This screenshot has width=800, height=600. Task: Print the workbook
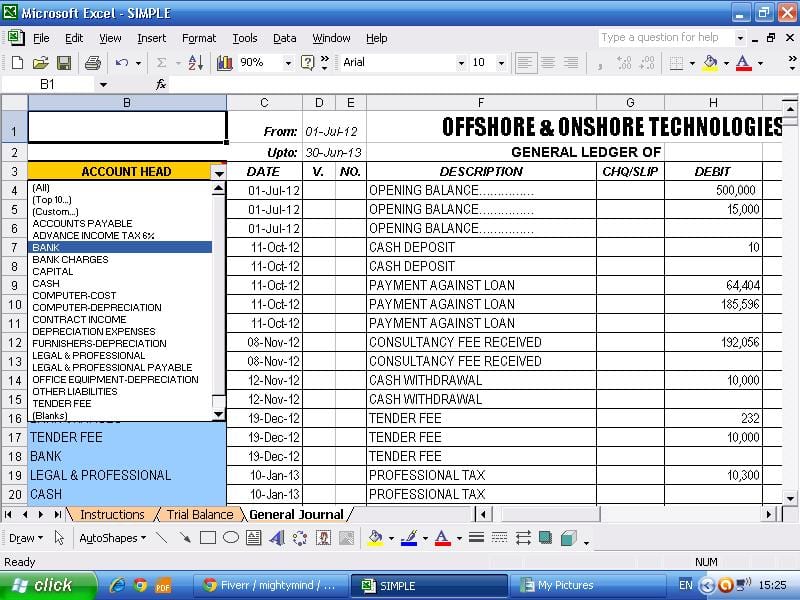coord(91,62)
